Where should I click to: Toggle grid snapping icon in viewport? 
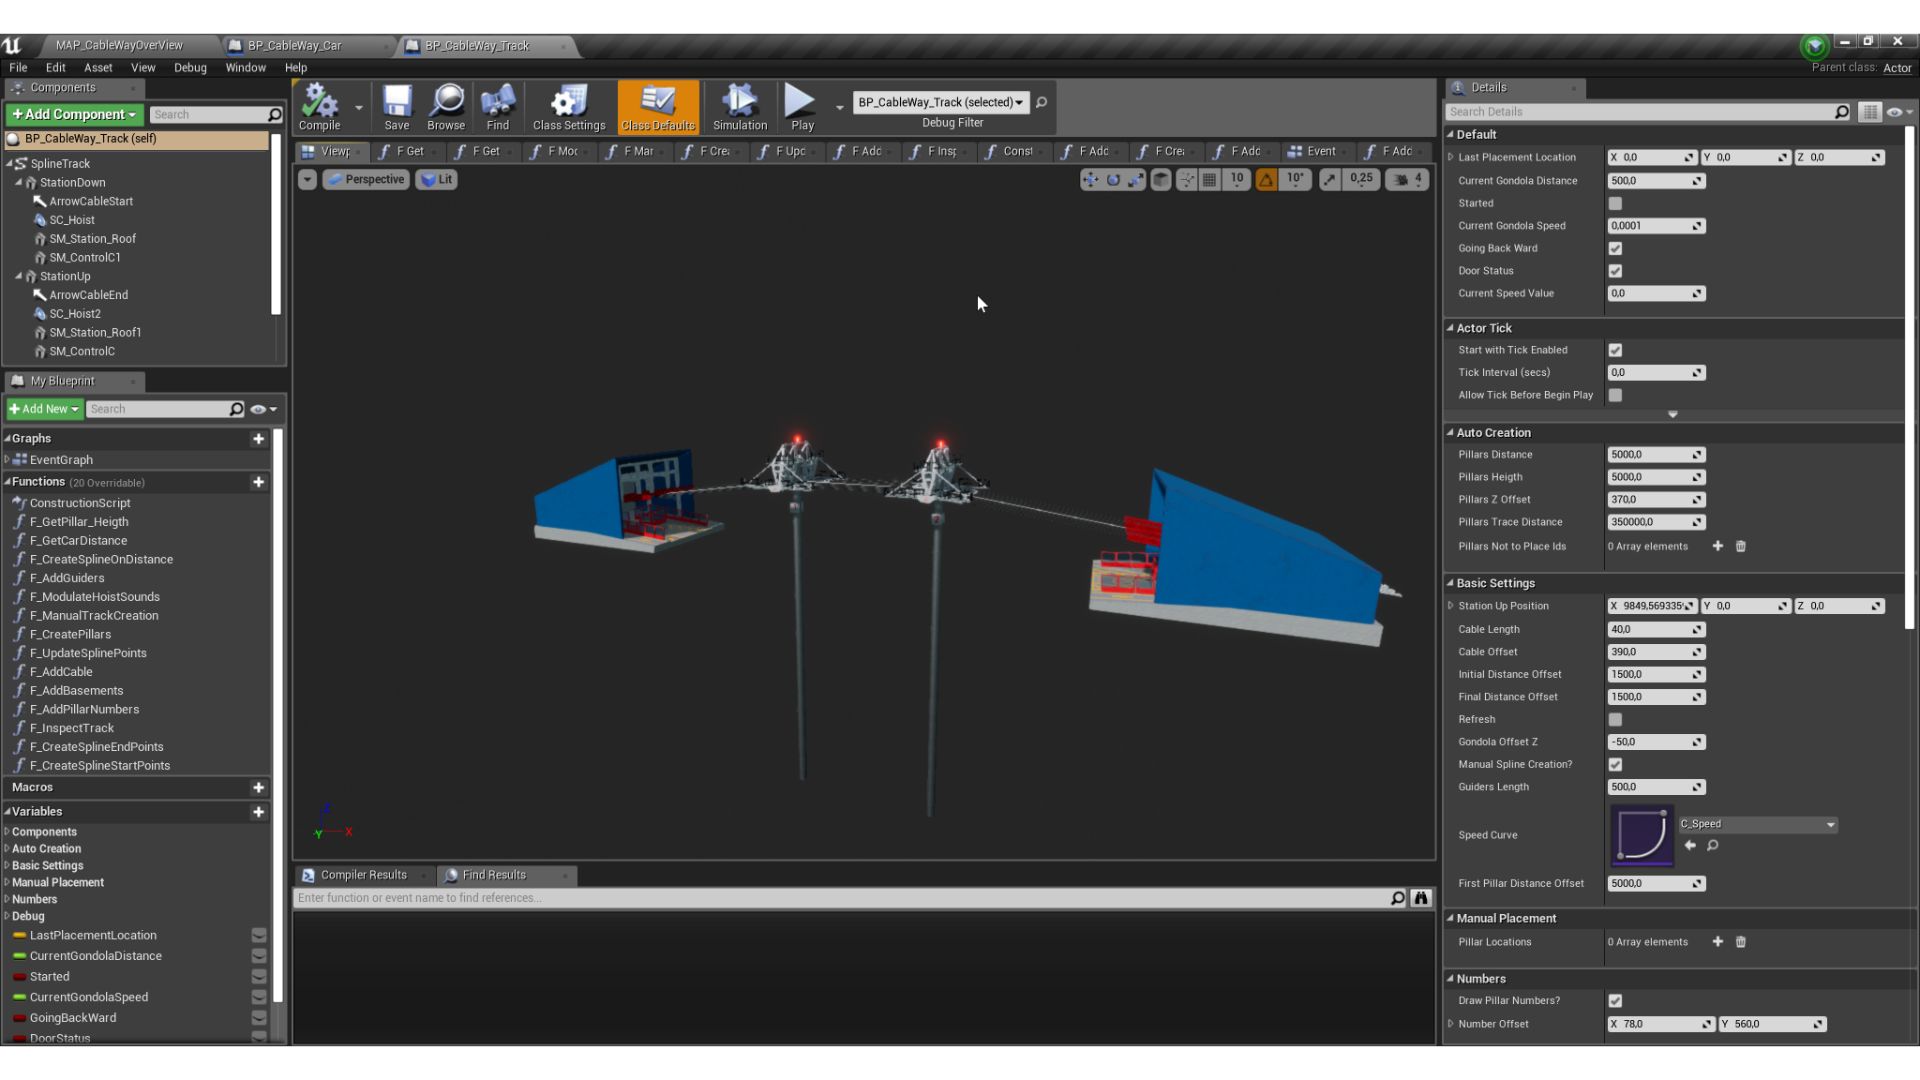click(x=1210, y=179)
